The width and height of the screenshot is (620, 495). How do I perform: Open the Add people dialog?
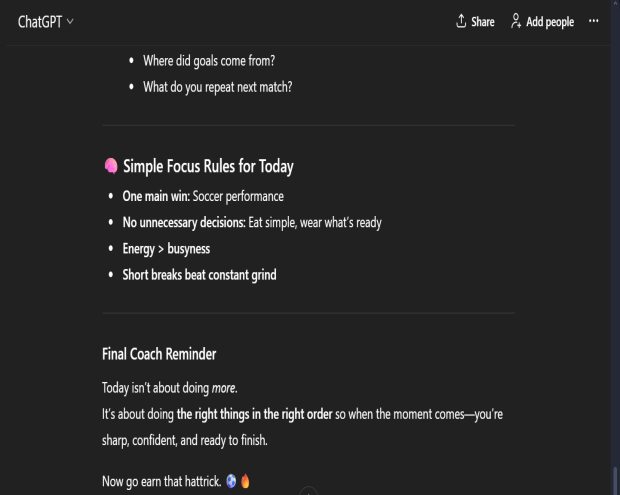point(542,21)
